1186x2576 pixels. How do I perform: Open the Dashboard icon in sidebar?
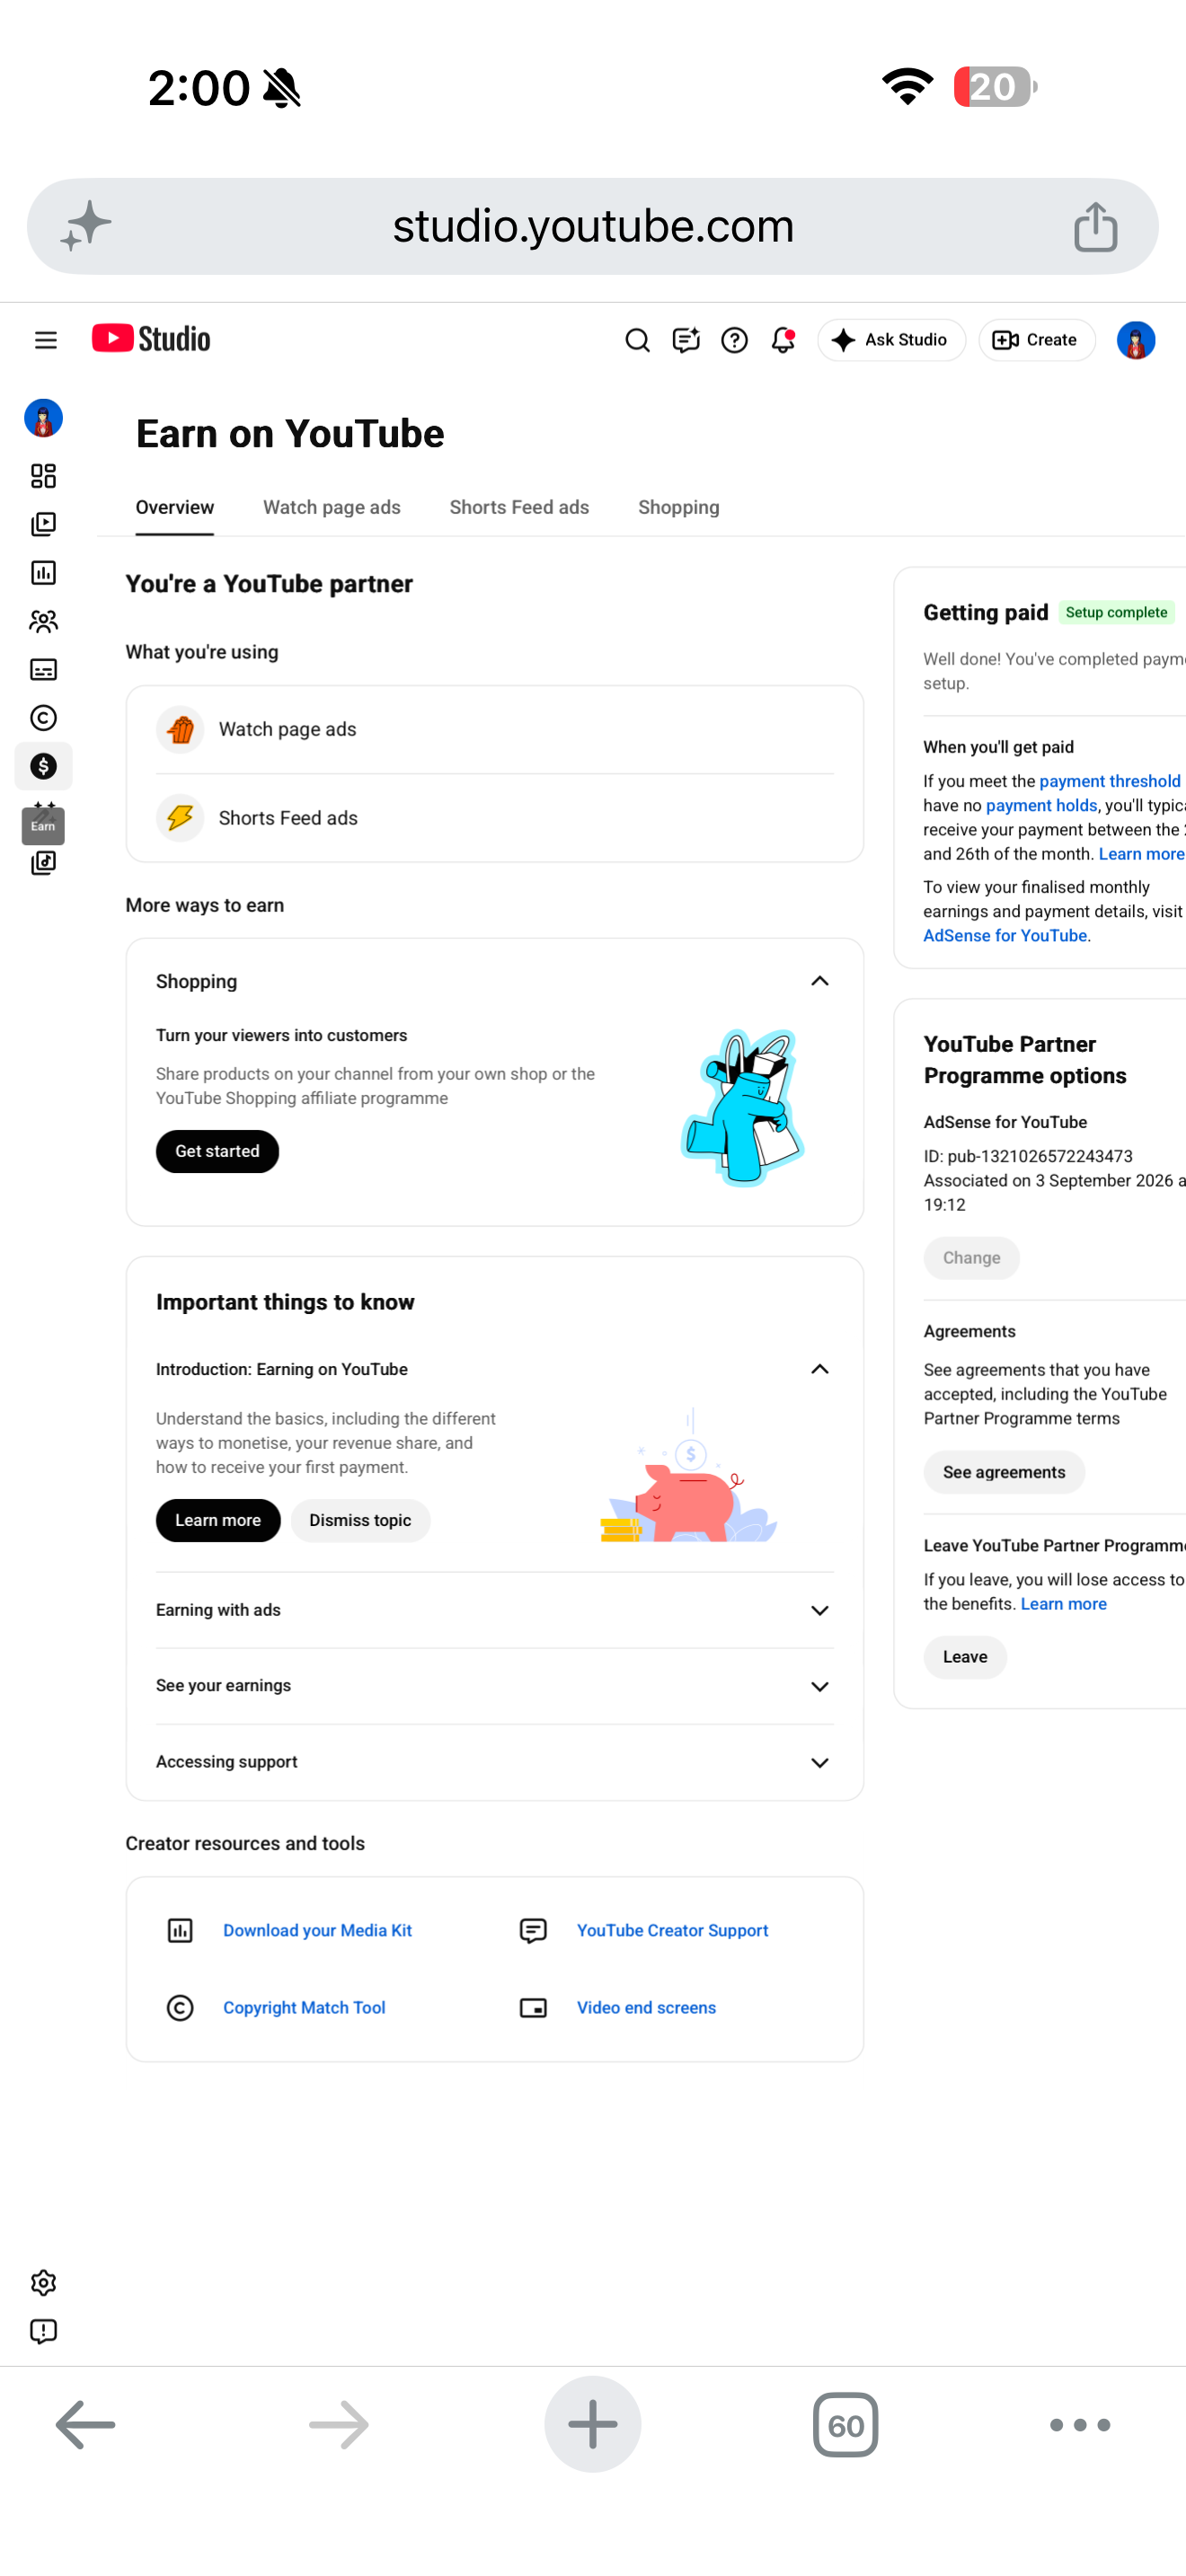point(43,476)
